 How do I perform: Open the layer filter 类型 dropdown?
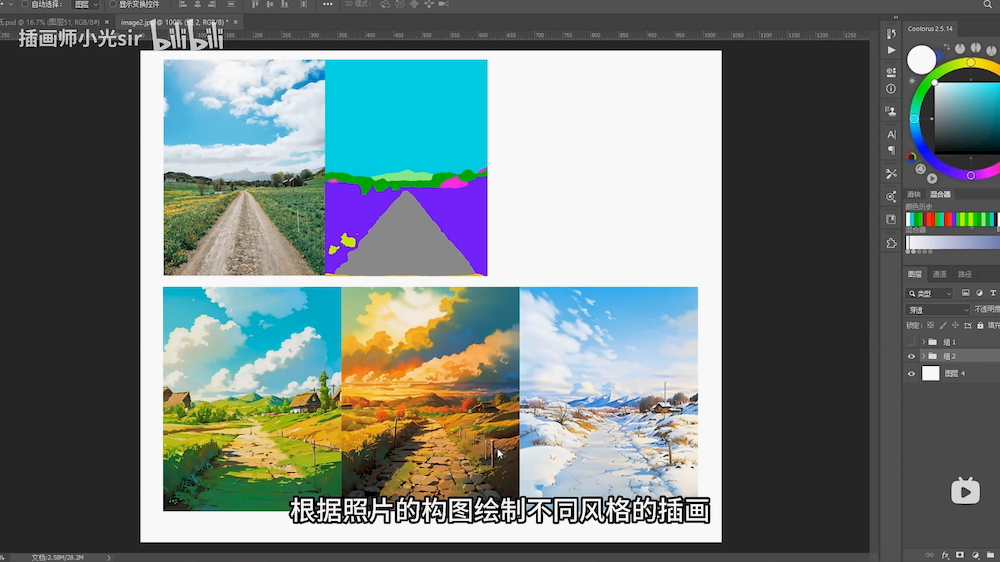929,293
